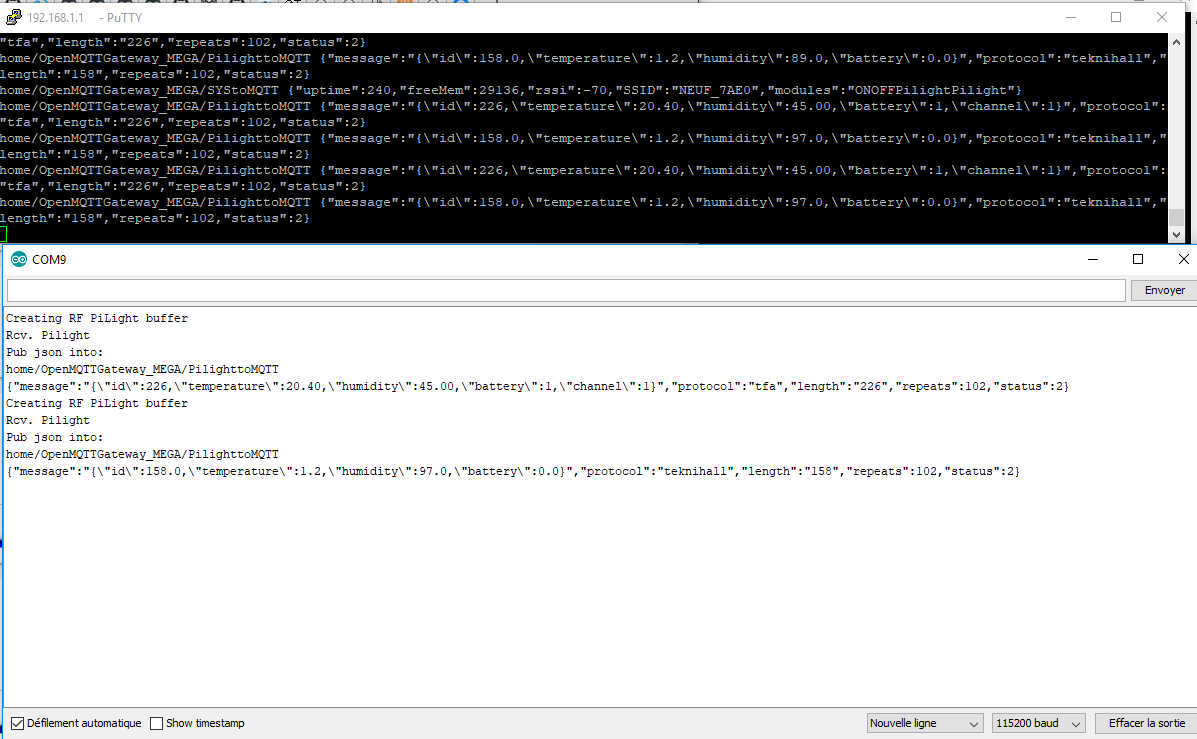Screen dimensions: 1197x739
Task: Minimize the PuTTY window
Action: point(1068,17)
